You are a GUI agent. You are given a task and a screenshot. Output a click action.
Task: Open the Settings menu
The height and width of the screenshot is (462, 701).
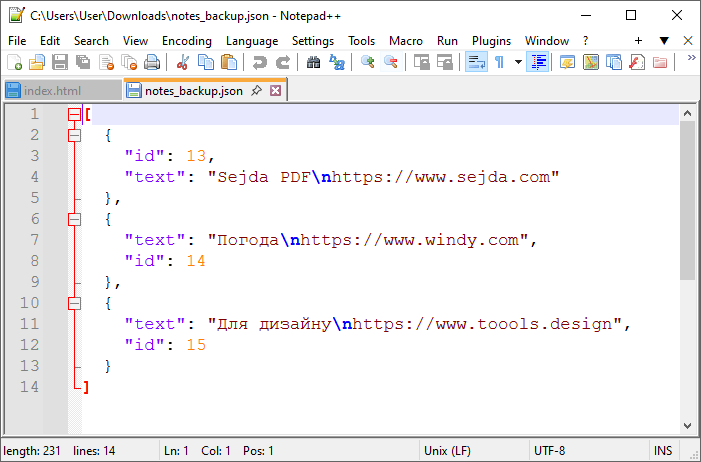point(312,41)
